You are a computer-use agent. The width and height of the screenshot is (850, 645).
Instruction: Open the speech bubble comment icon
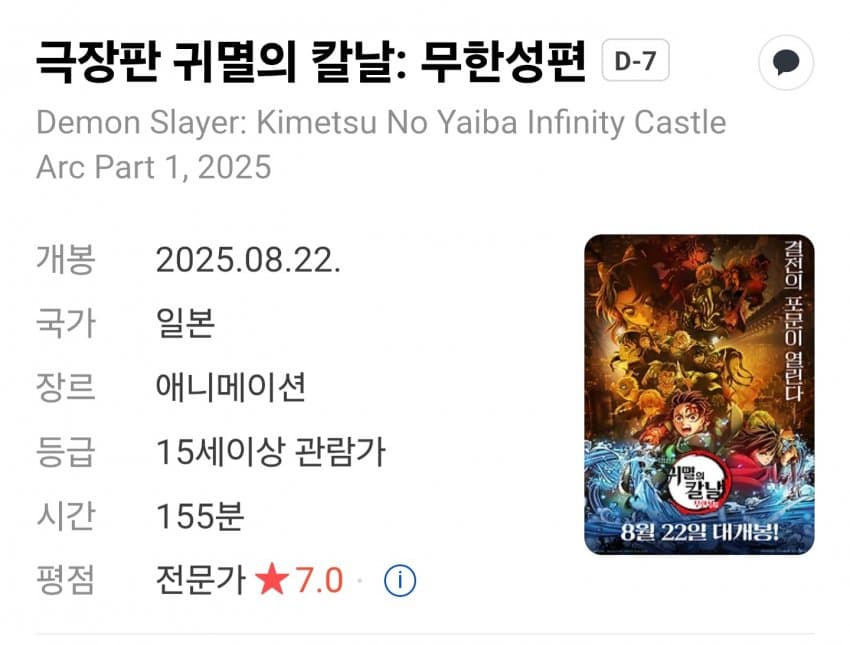click(785, 62)
